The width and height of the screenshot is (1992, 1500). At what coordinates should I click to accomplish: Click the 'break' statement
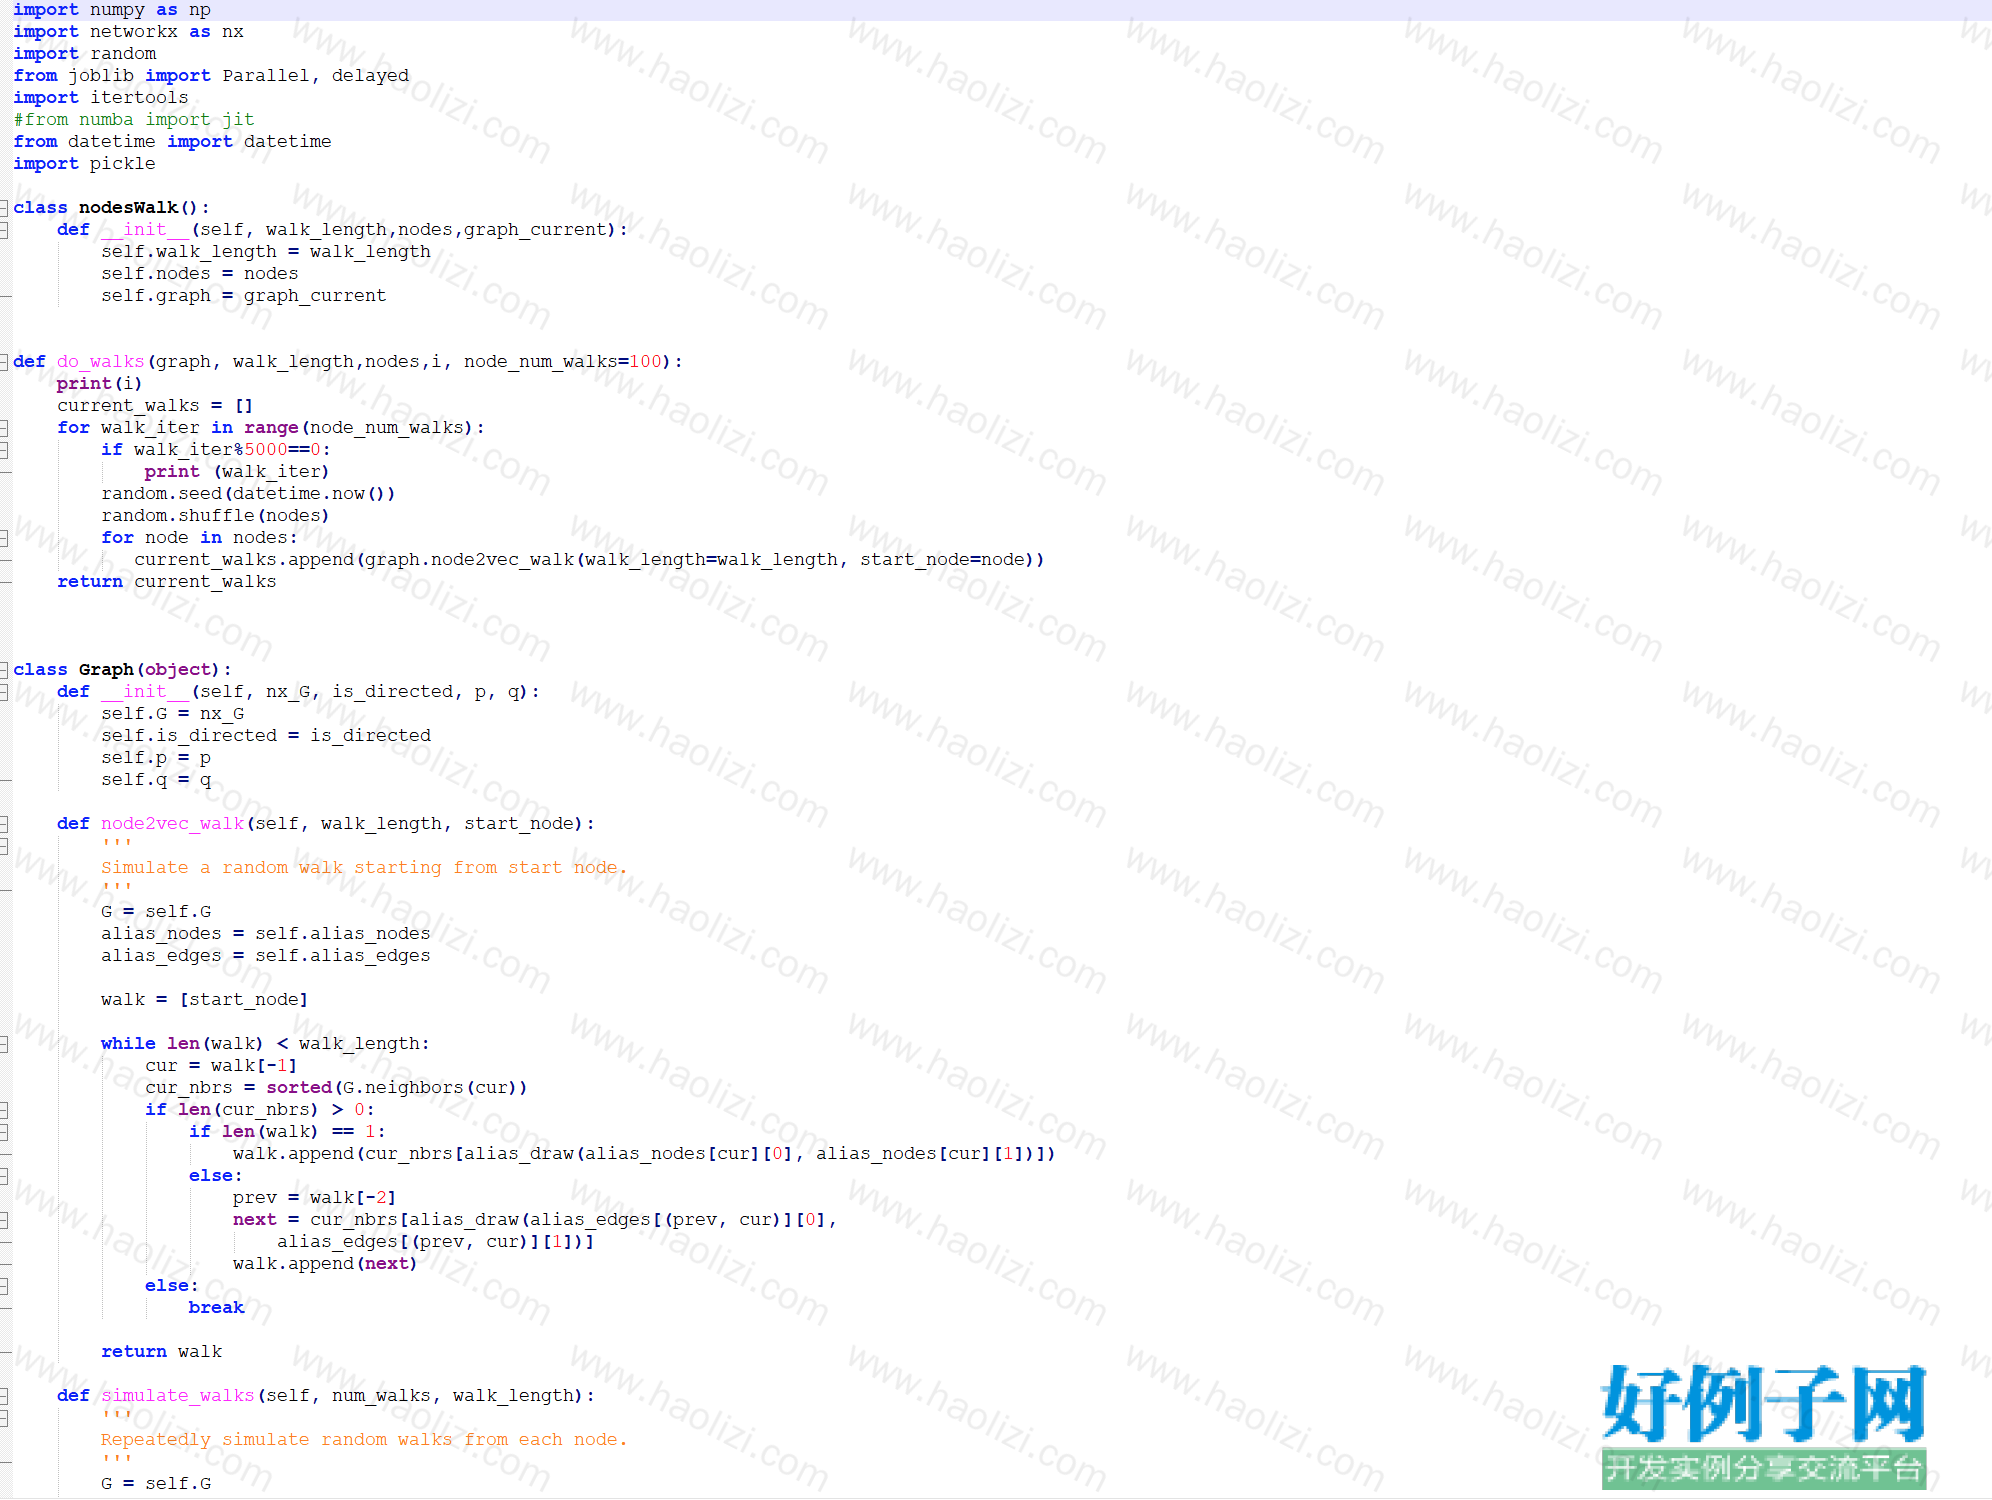coord(216,1308)
